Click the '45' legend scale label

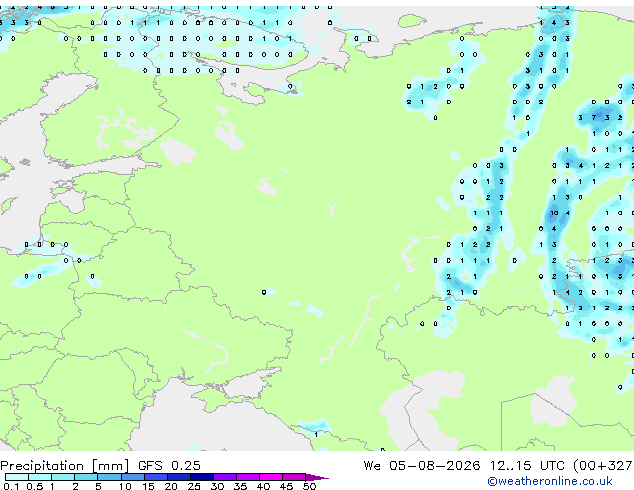pyautogui.click(x=286, y=486)
